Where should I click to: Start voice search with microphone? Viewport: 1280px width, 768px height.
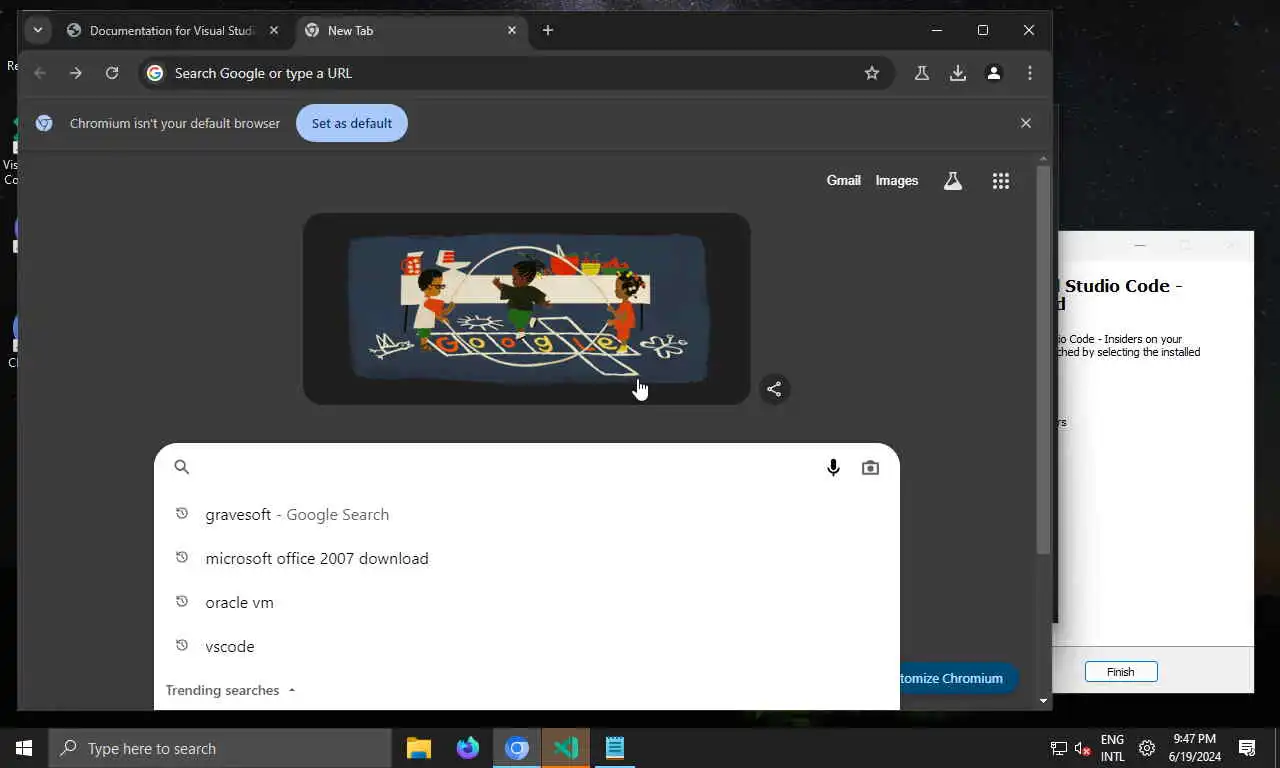coord(833,467)
